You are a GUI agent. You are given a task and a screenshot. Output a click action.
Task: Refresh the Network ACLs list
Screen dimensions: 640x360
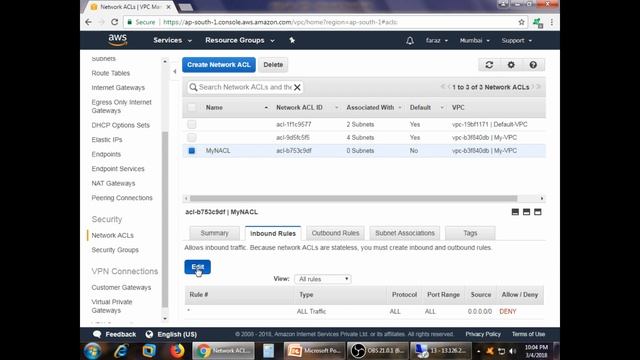[489, 64]
